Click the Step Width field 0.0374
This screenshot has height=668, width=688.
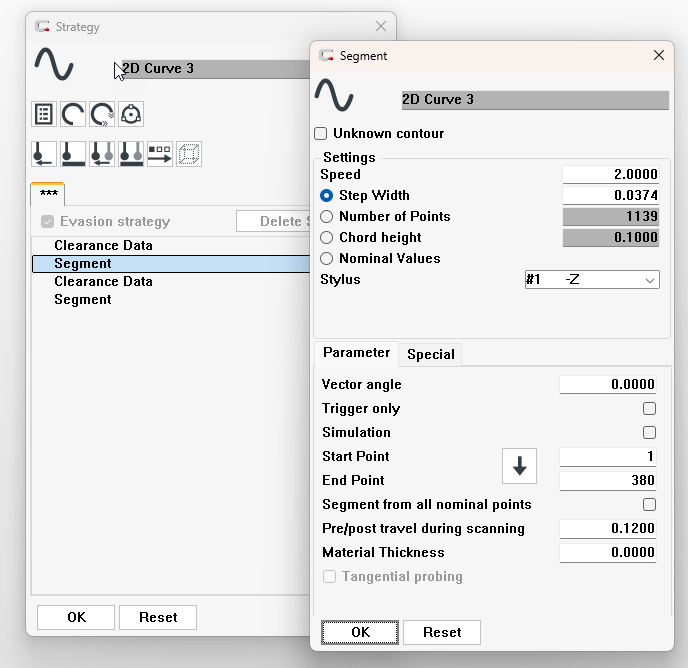[611, 195]
